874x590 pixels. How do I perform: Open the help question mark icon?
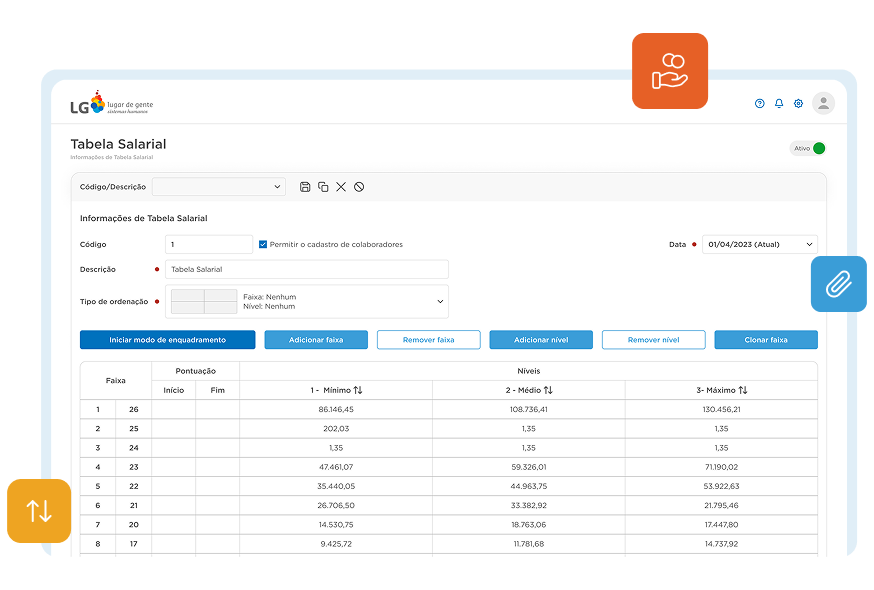click(x=760, y=104)
